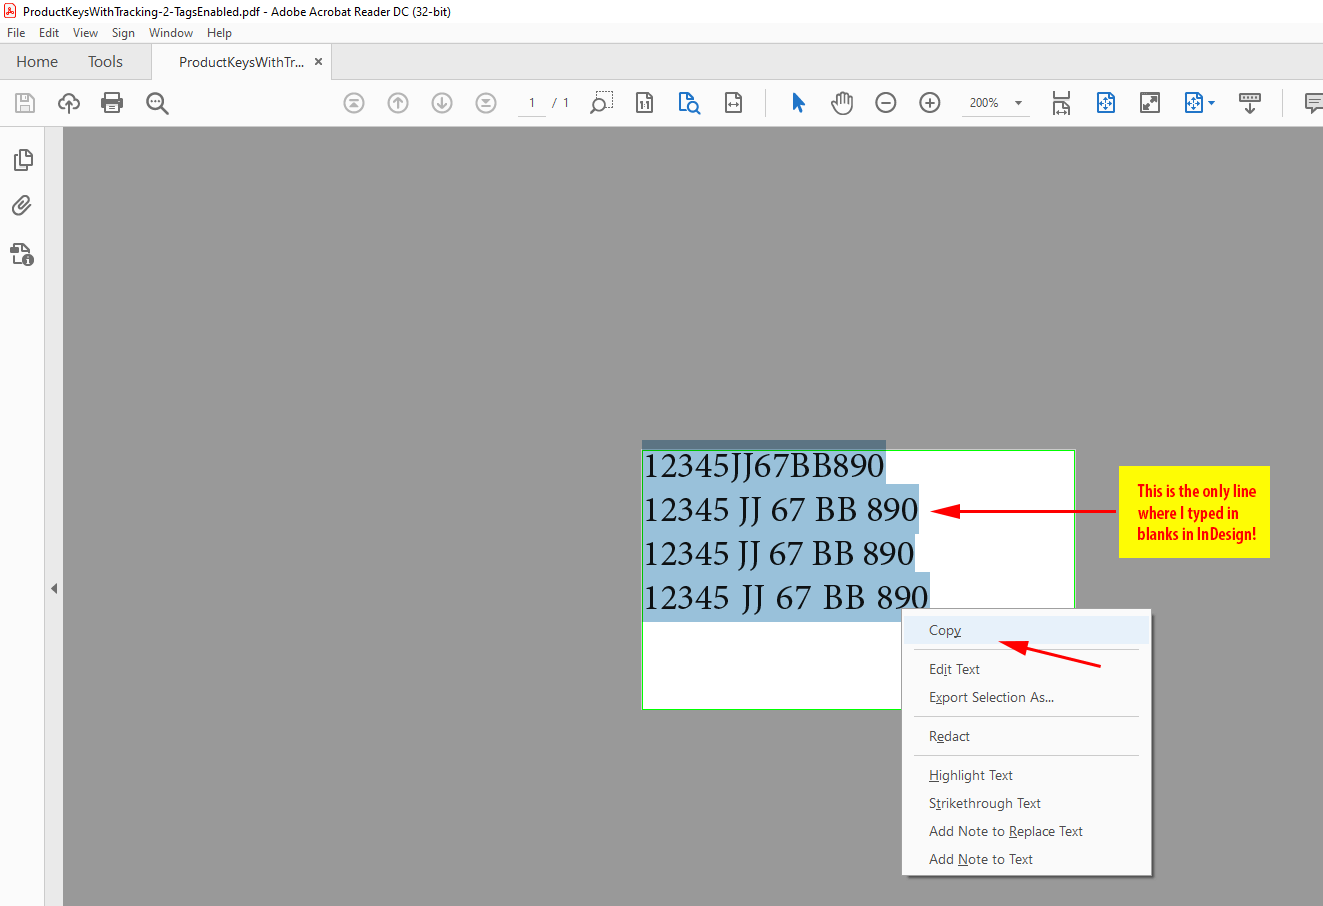Image resolution: width=1323 pixels, height=906 pixels.
Task: Zoom out with the minus icon
Action: point(885,103)
